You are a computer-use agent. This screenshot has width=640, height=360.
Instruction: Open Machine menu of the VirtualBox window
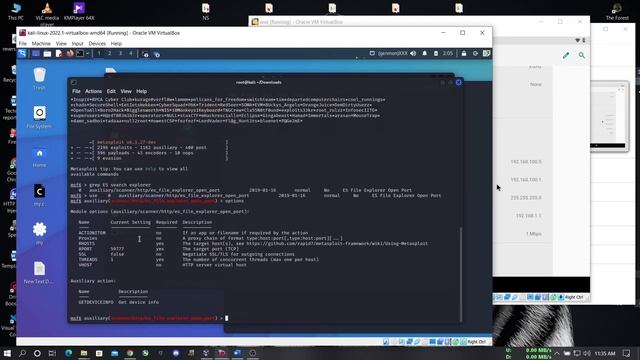[x=41, y=44]
